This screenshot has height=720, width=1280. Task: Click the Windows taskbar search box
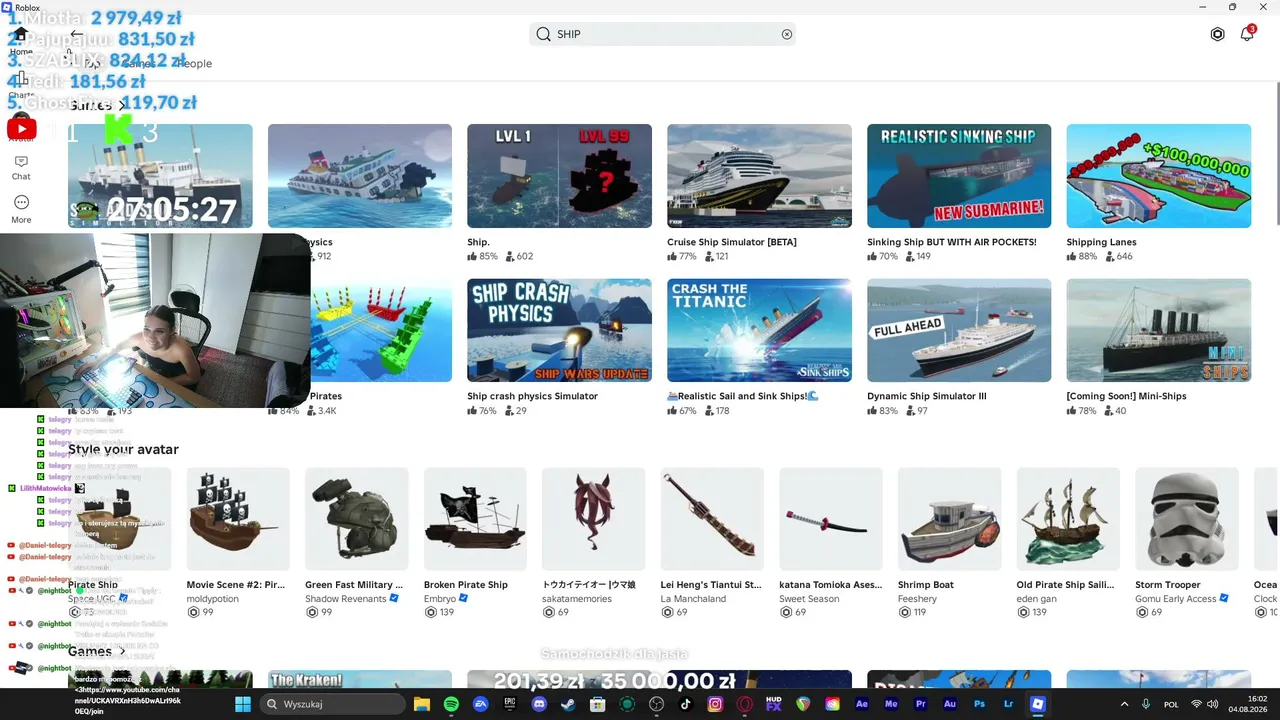332,704
